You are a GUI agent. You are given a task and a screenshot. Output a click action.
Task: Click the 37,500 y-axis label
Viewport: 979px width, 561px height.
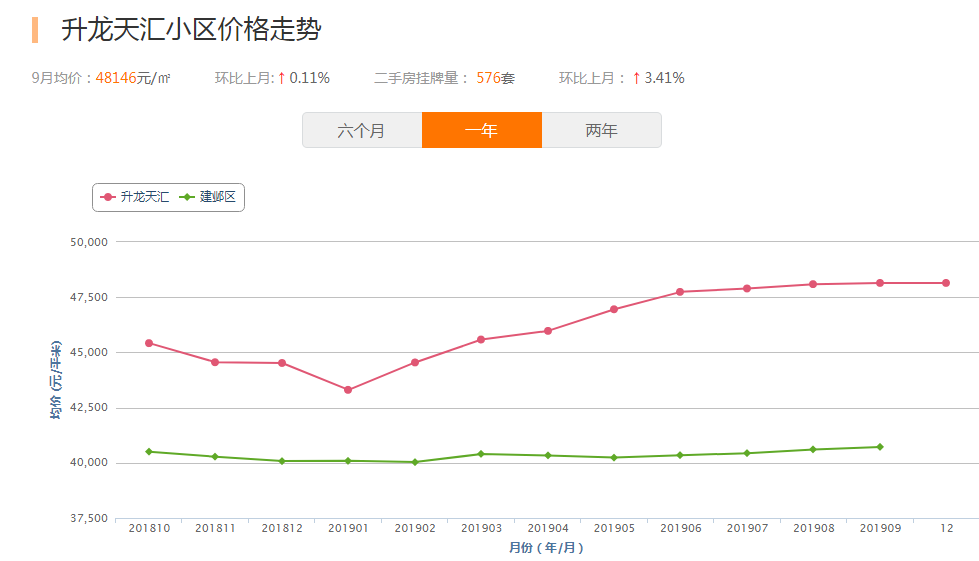(x=89, y=519)
